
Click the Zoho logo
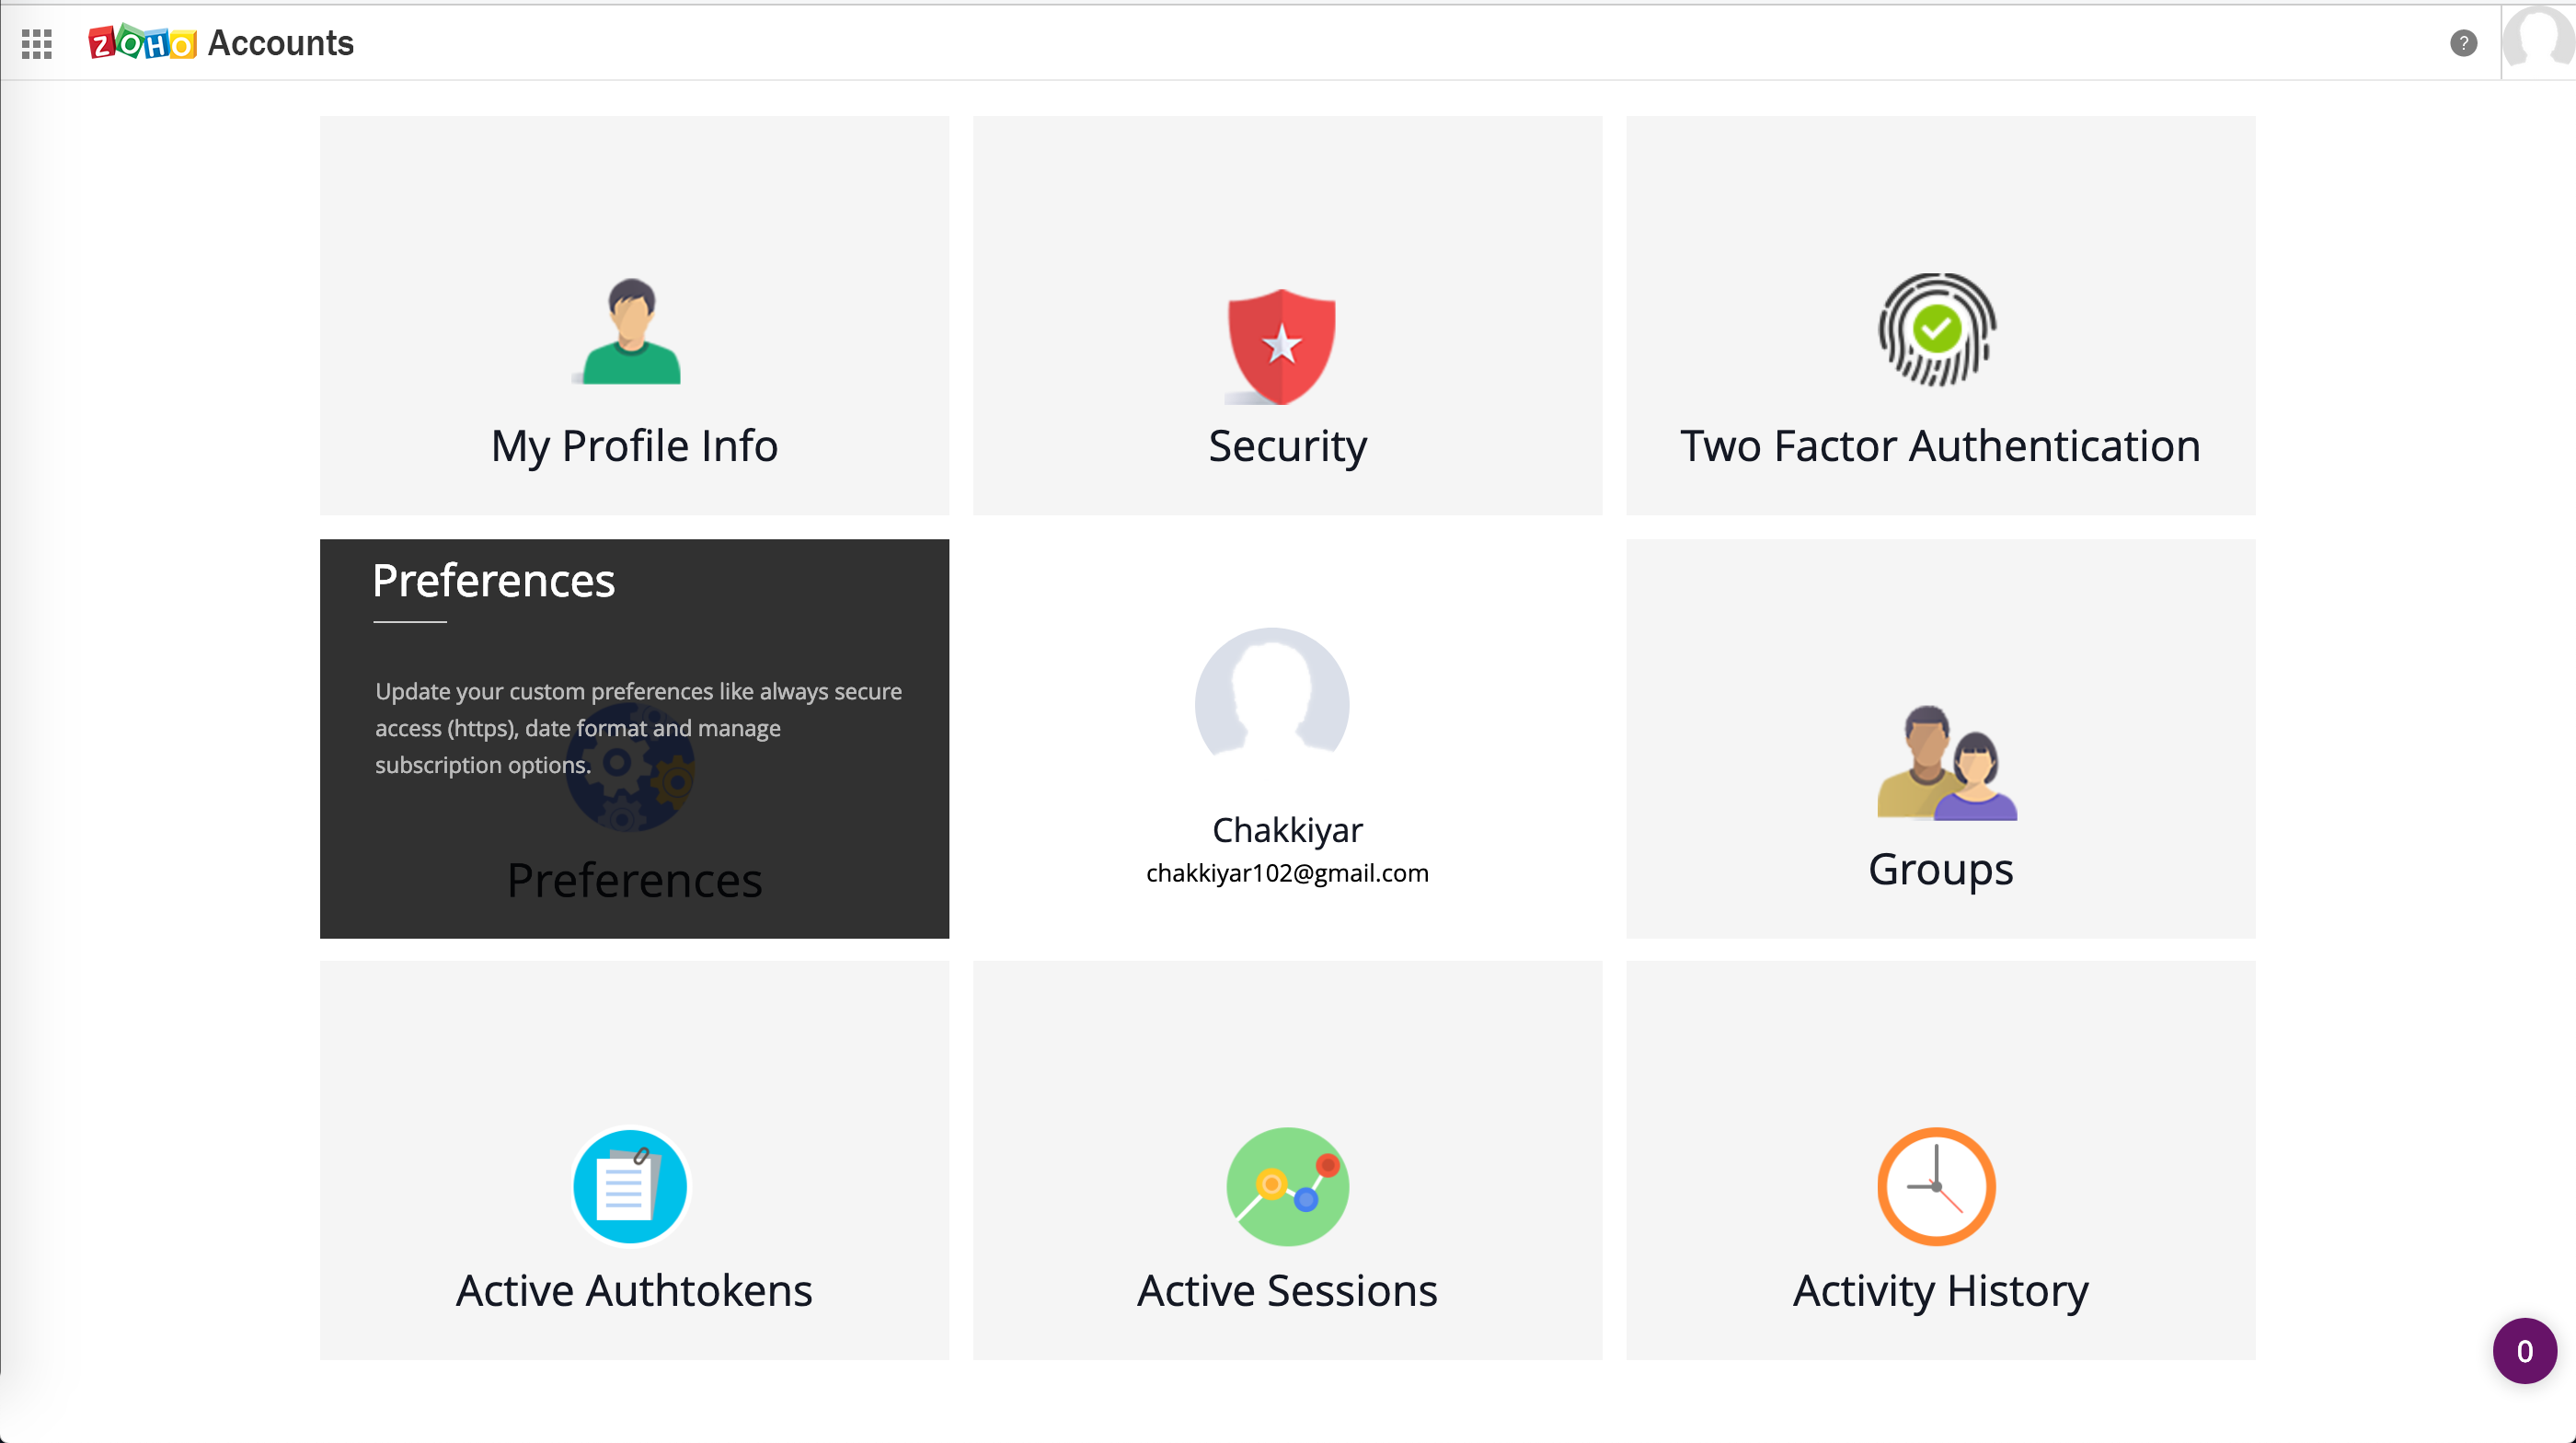[x=142, y=43]
